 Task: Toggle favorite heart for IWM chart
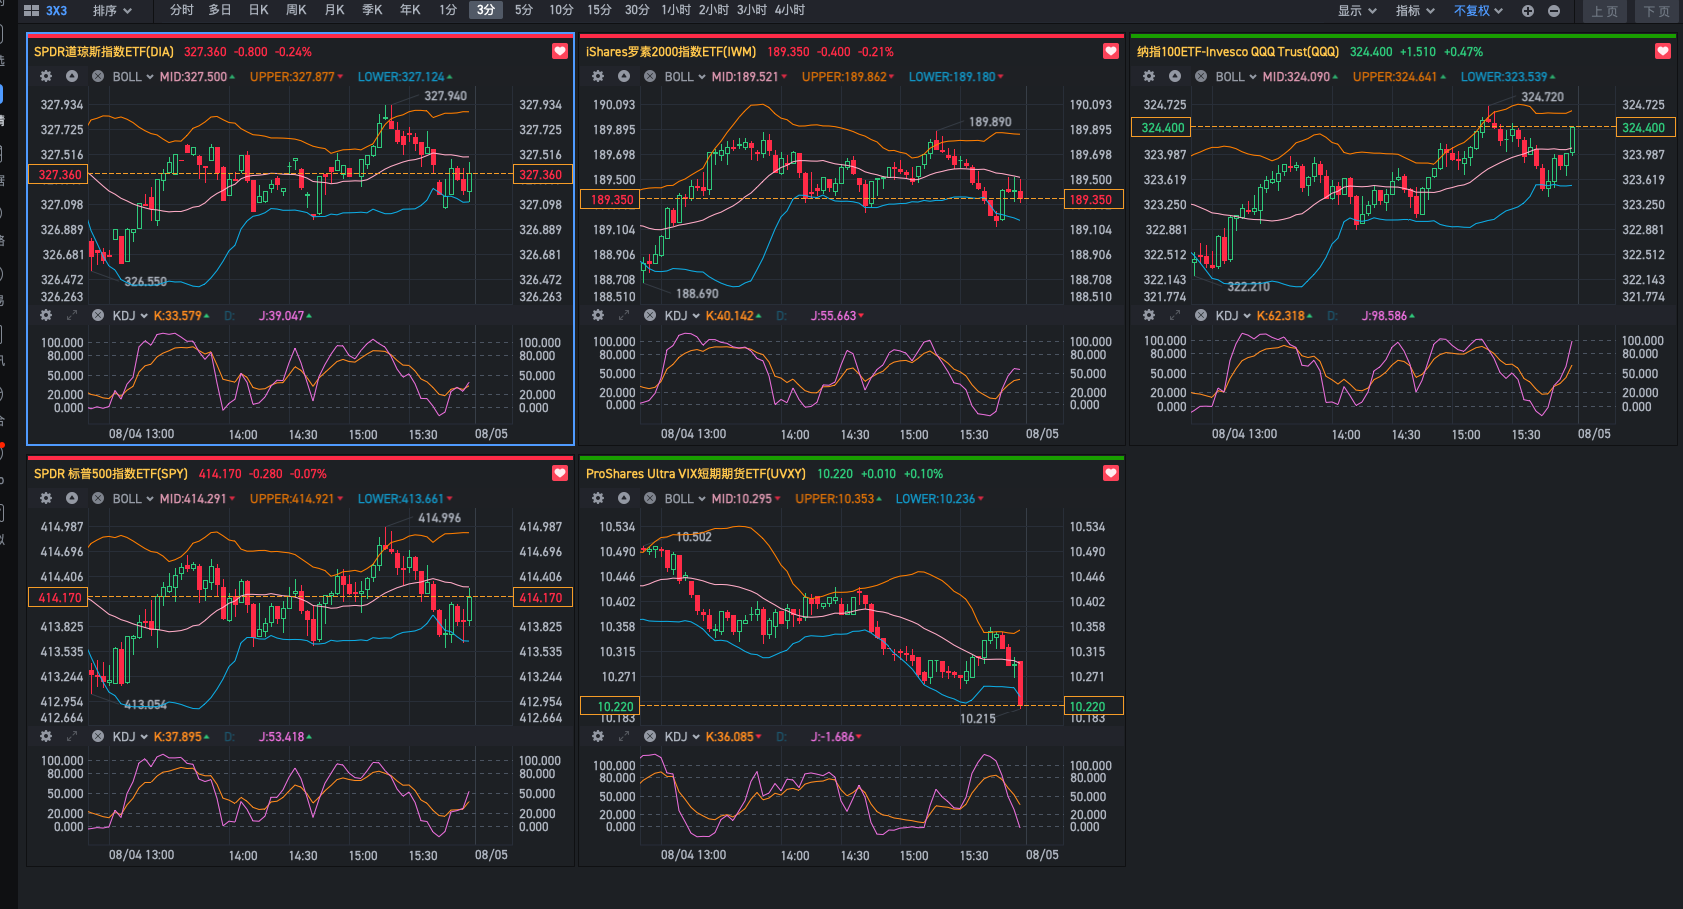point(1111,52)
